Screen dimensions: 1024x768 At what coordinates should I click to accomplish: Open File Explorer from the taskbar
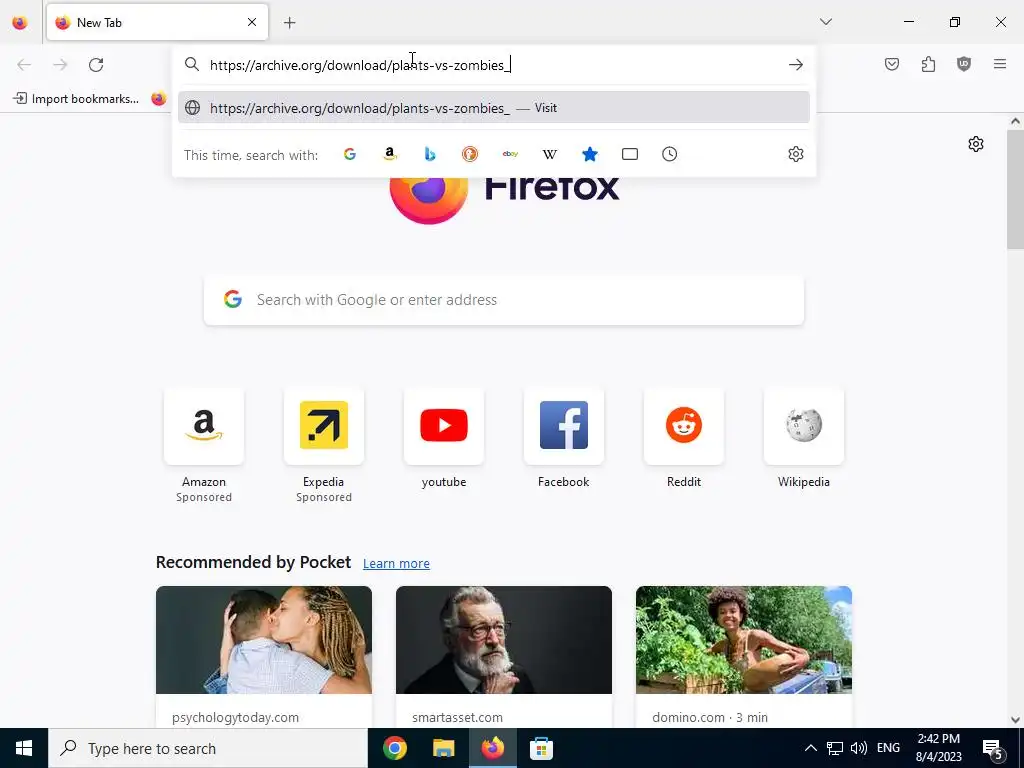click(443, 748)
